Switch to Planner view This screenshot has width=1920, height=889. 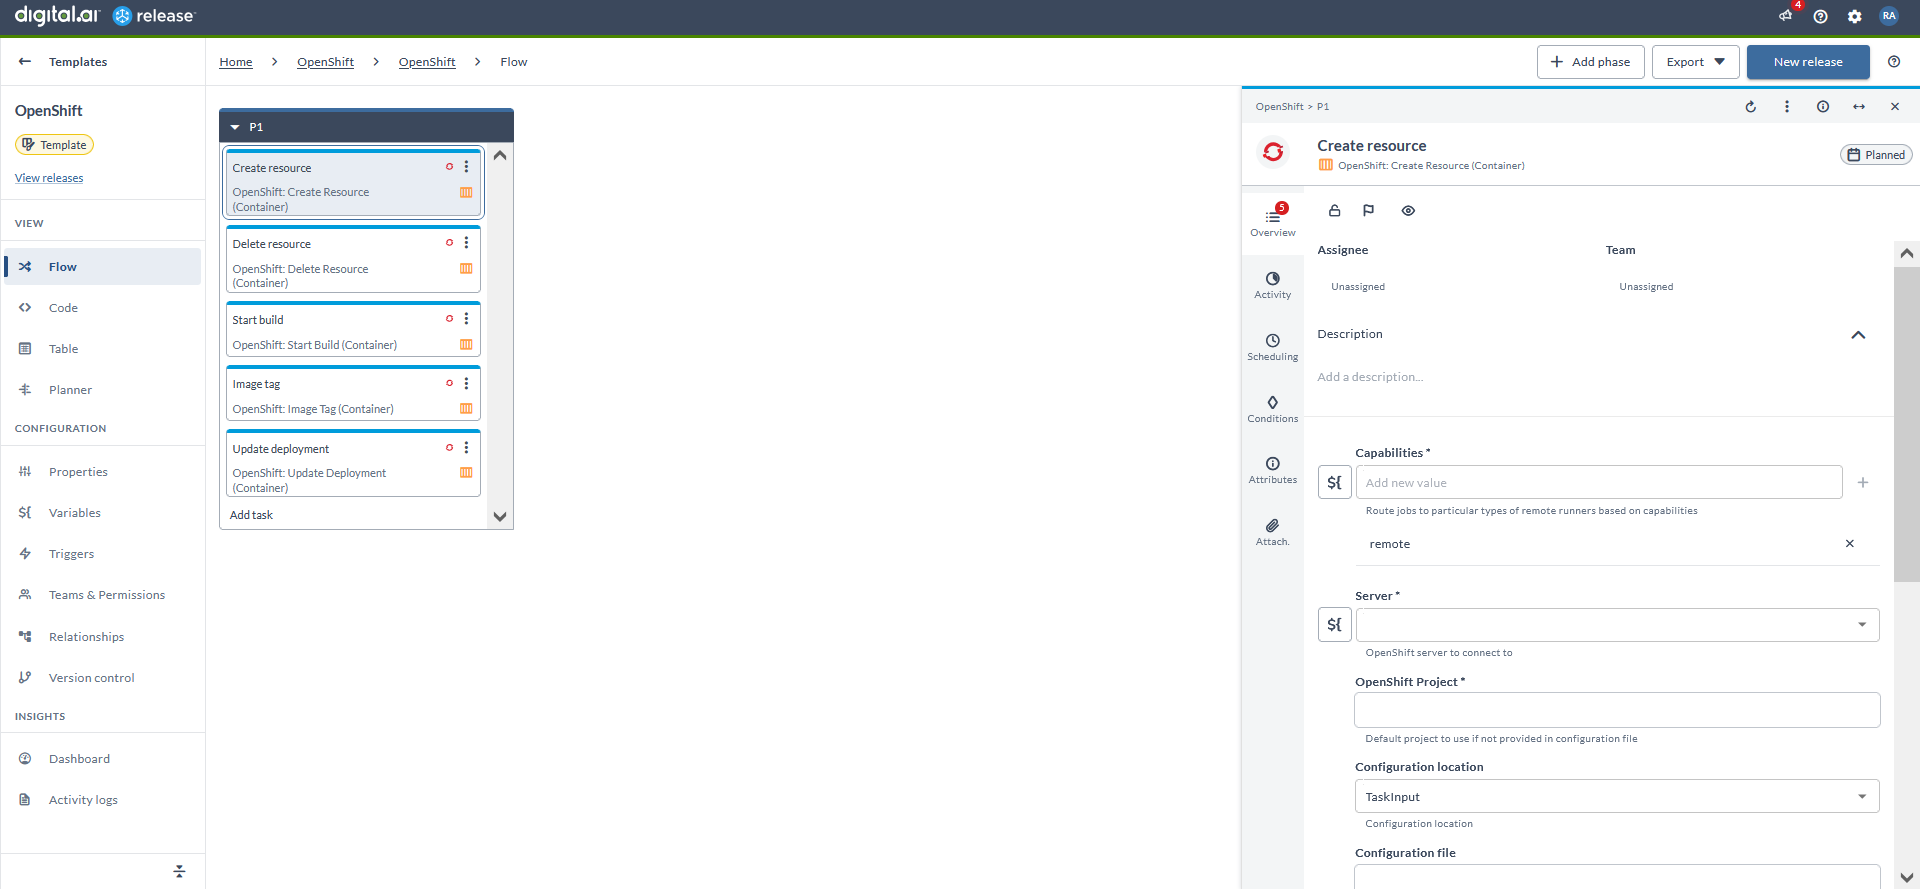(x=103, y=390)
